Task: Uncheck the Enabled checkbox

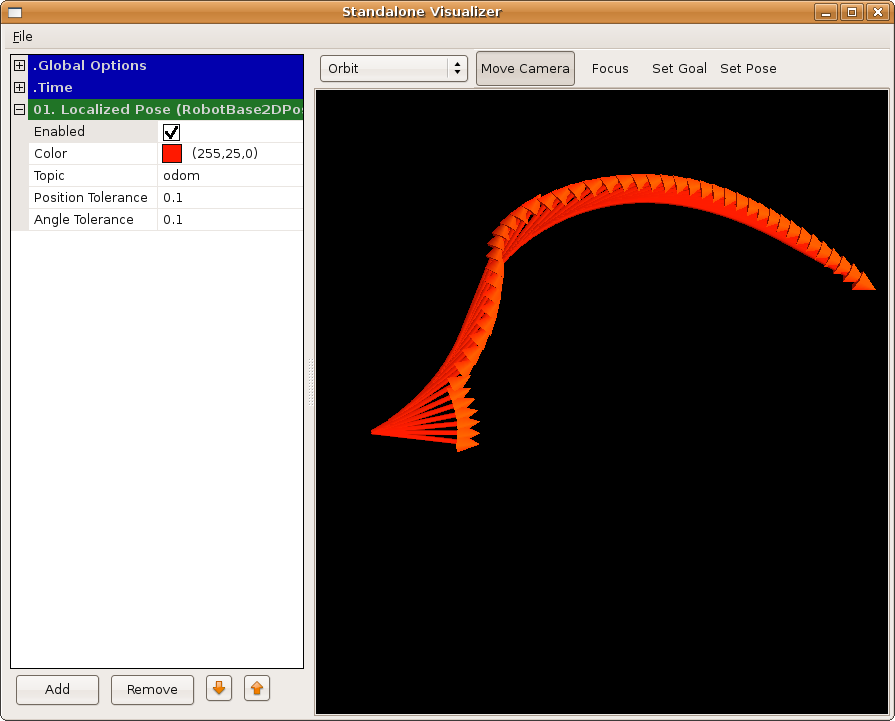Action: click(172, 132)
